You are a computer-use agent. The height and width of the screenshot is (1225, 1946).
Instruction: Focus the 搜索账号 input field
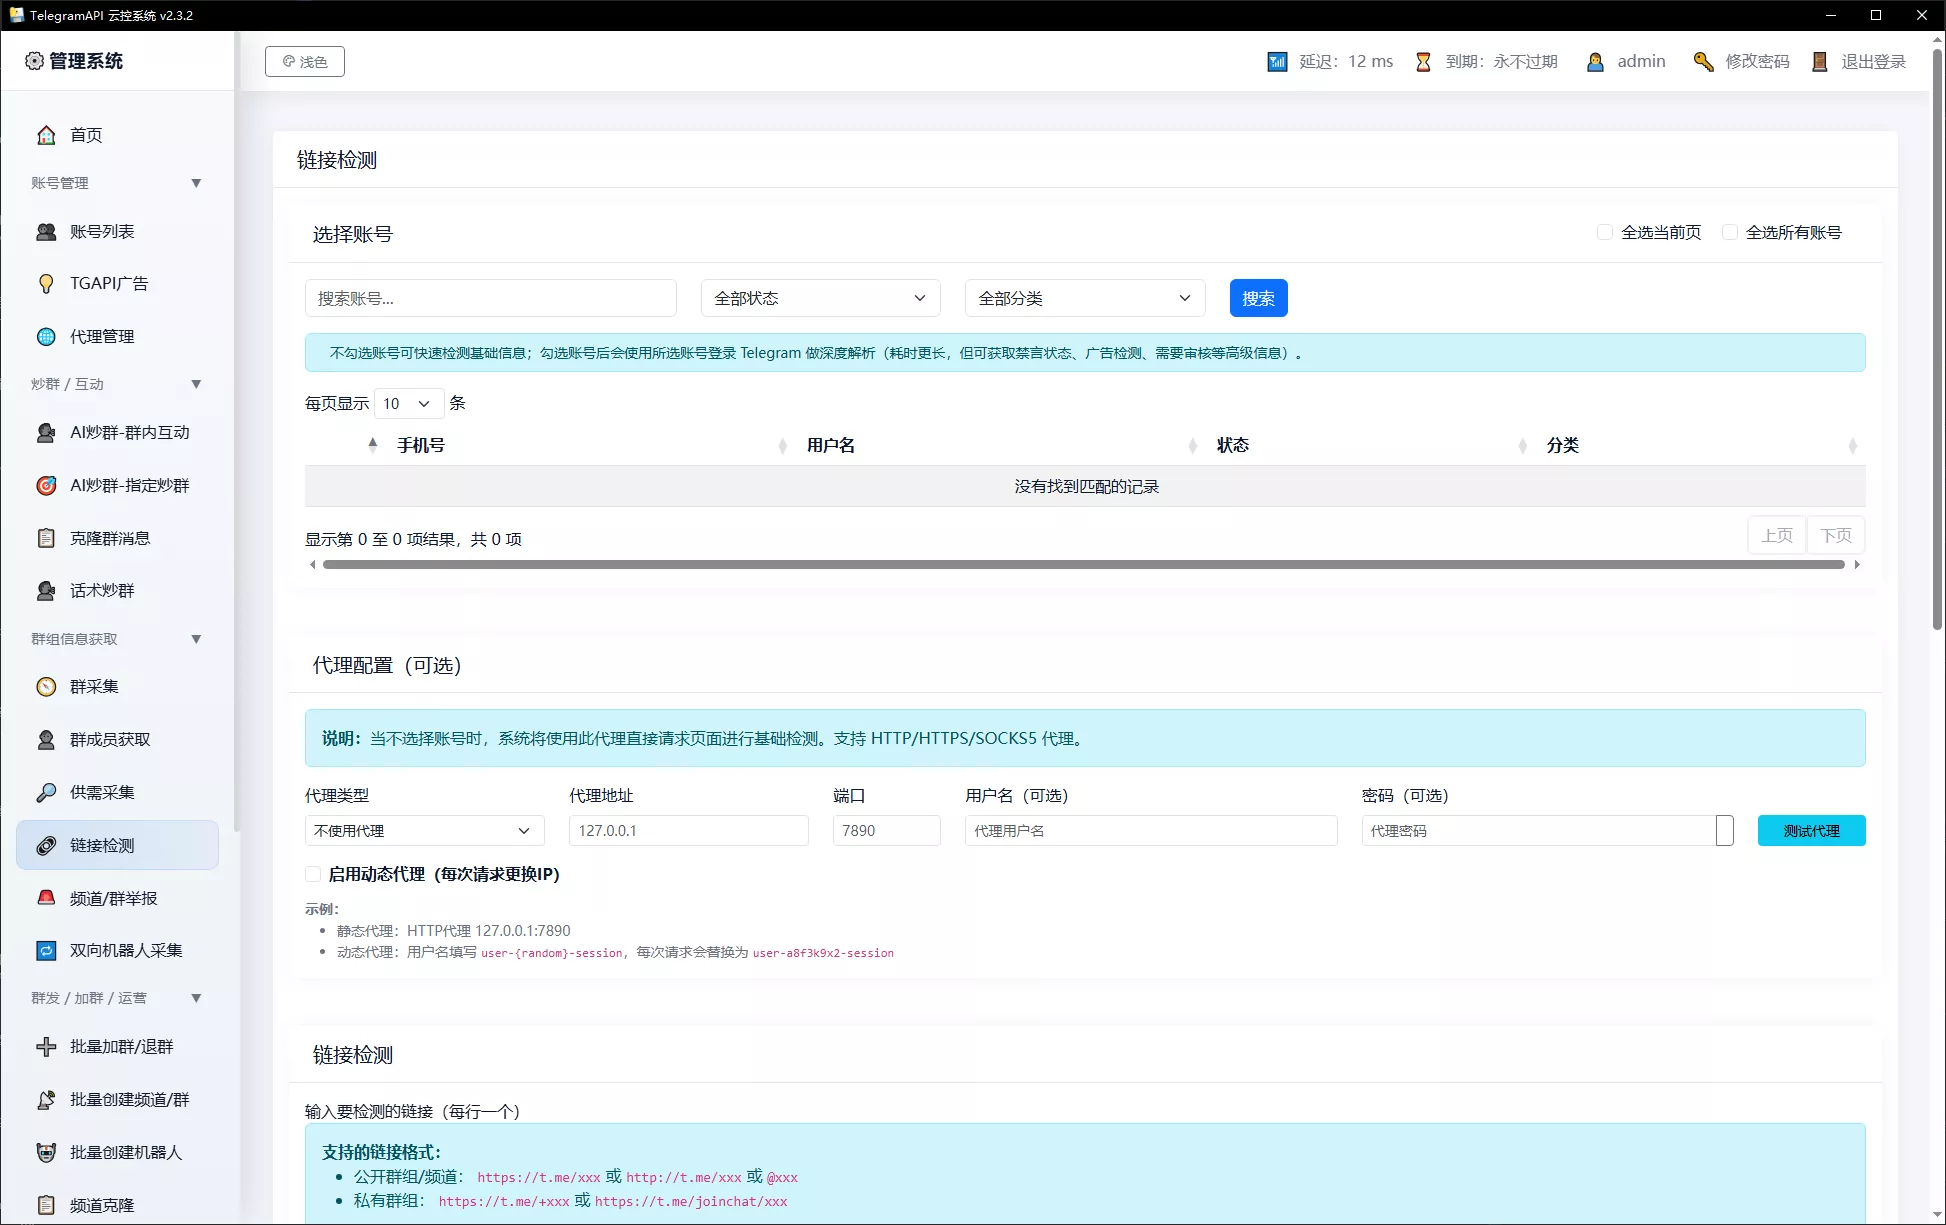pos(490,298)
